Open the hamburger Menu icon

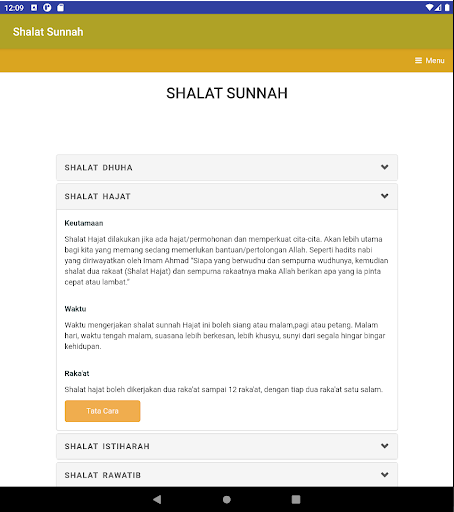[x=418, y=60]
